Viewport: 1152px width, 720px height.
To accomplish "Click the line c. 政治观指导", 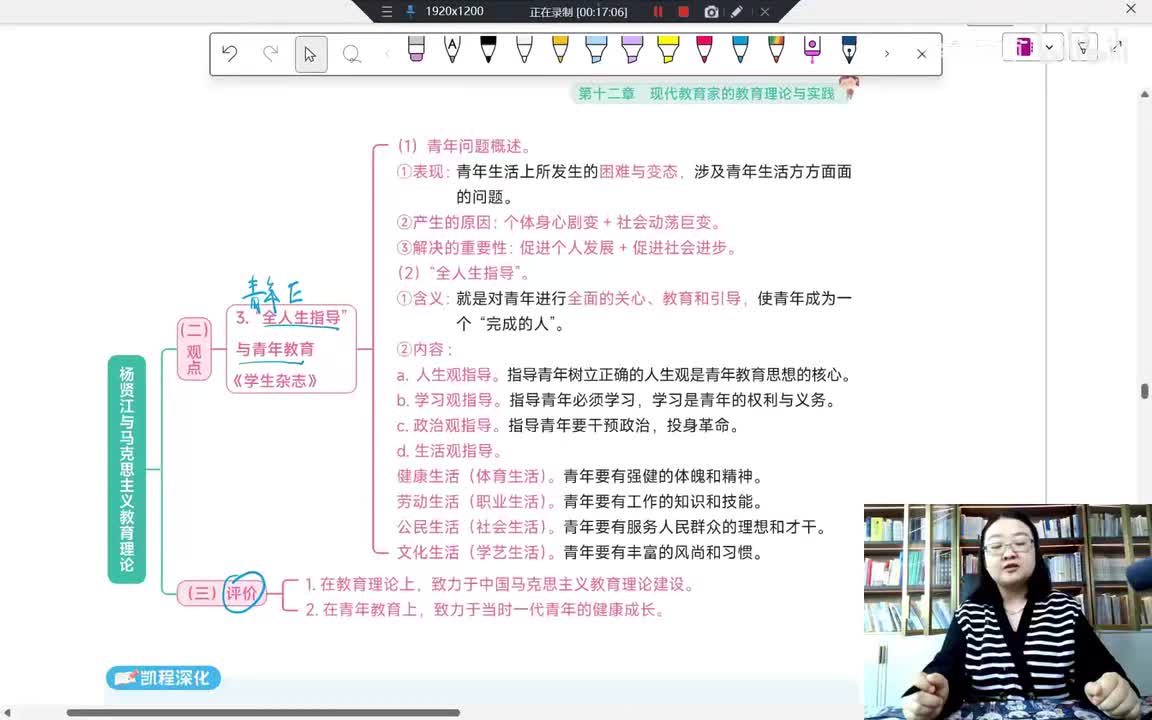I will [x=568, y=425].
